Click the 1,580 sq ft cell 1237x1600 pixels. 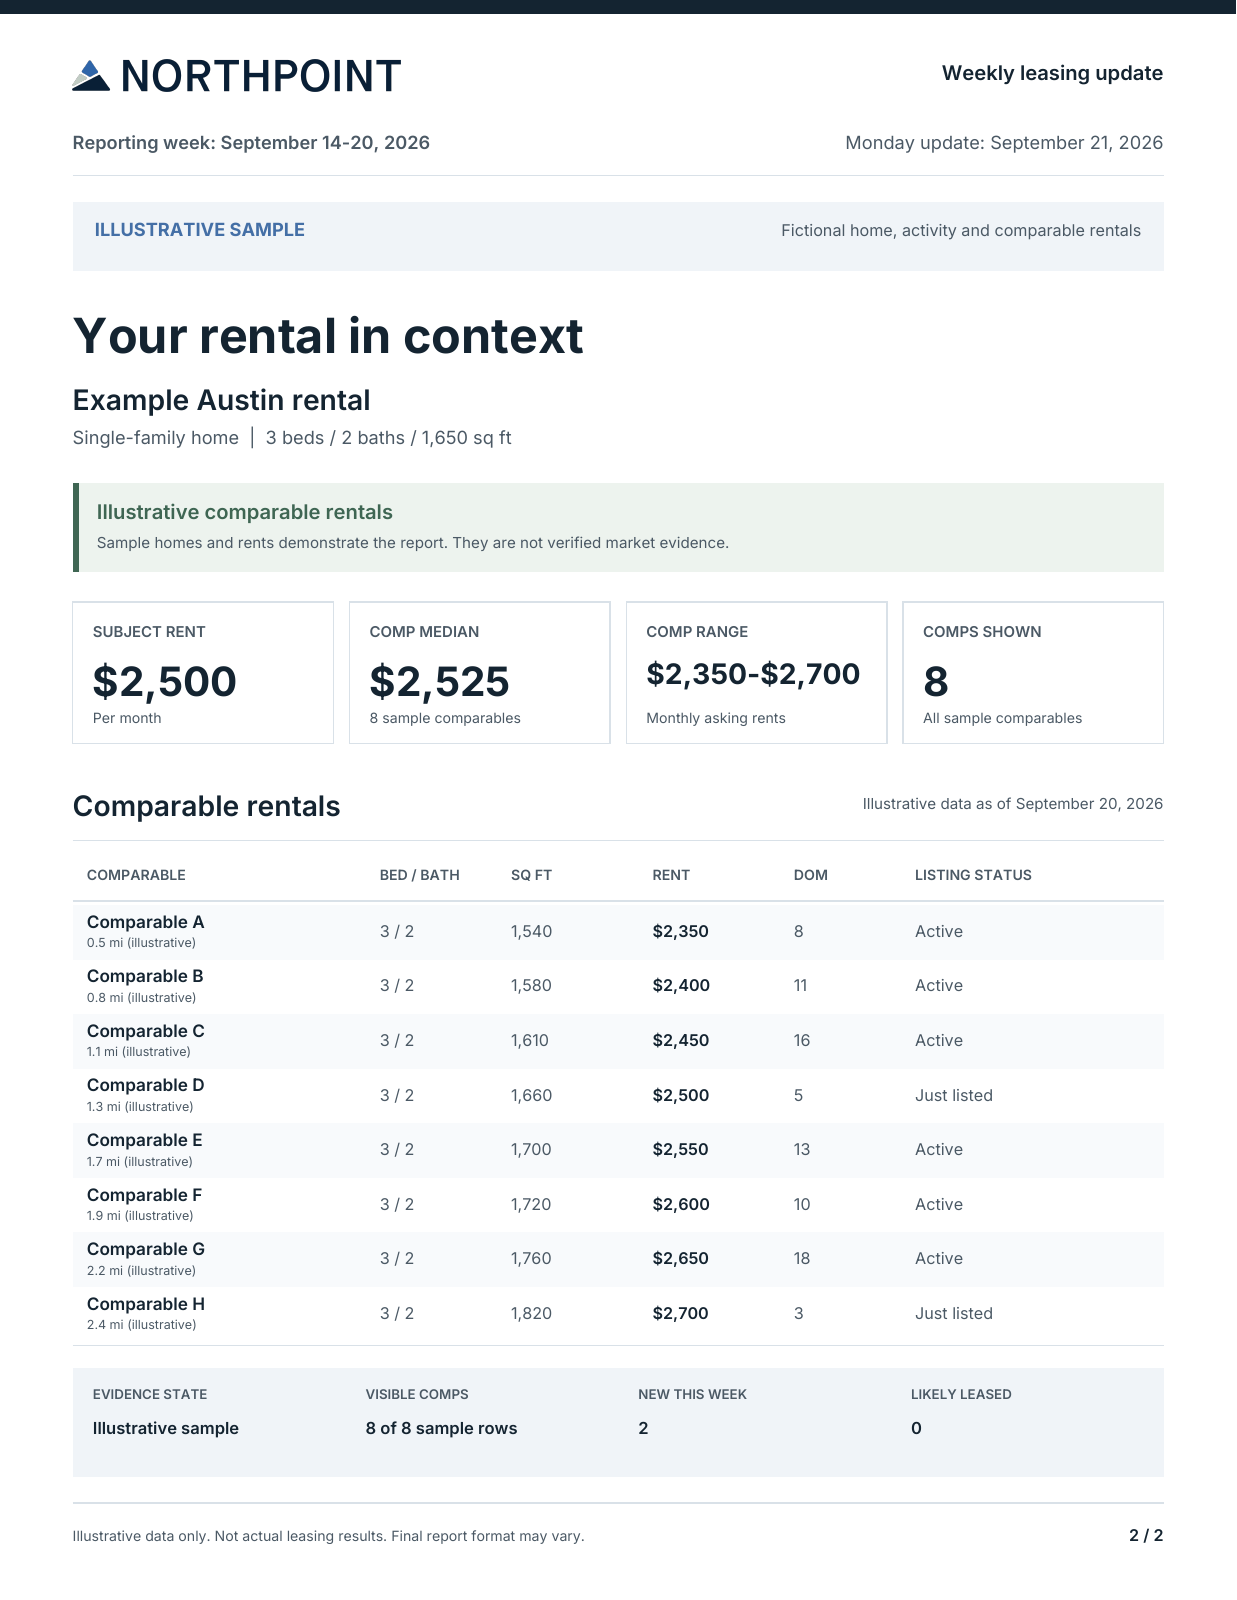point(531,986)
